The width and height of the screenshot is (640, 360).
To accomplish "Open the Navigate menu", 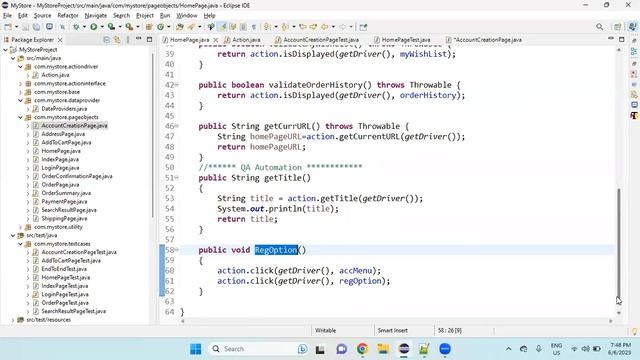I will click(96, 16).
